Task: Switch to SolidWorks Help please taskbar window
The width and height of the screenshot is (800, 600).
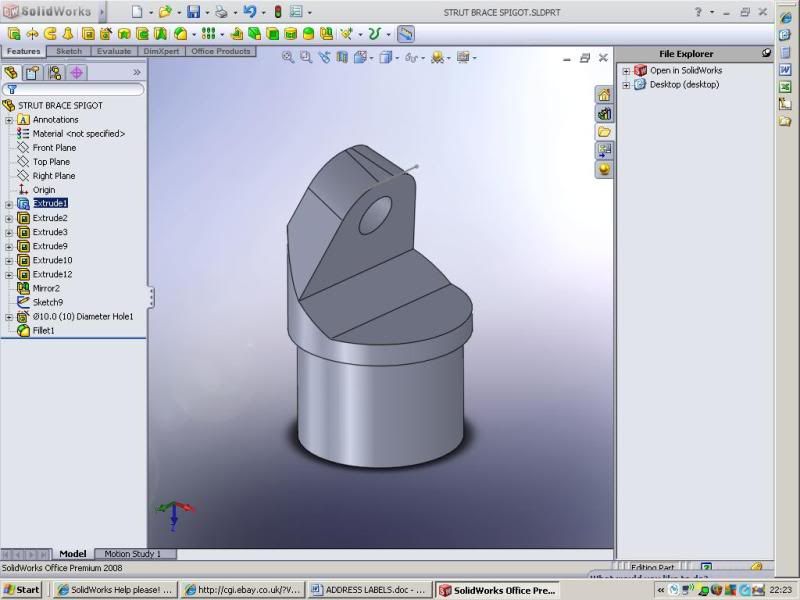Action: coord(116,590)
